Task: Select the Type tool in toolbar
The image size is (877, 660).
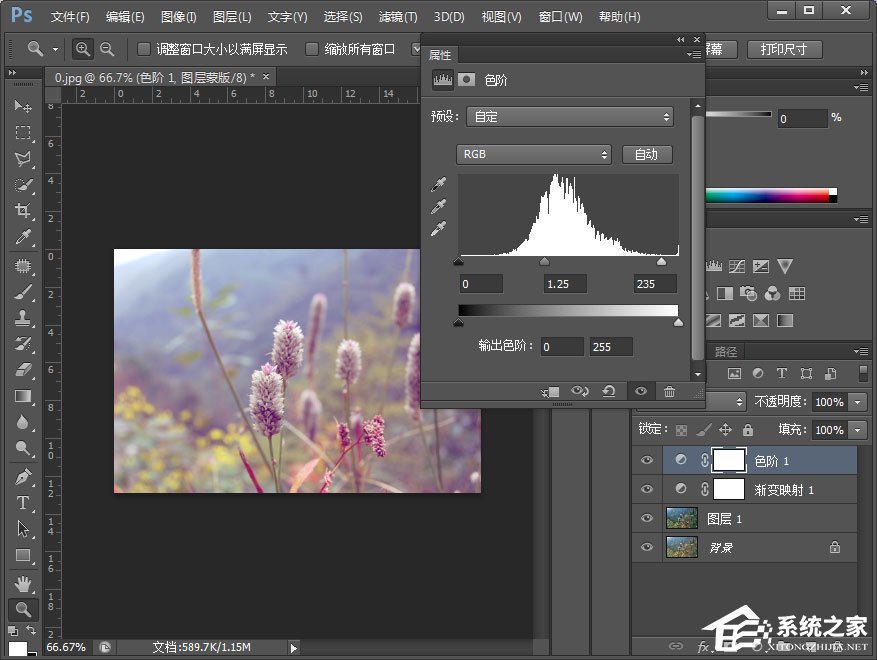Action: coord(22,502)
